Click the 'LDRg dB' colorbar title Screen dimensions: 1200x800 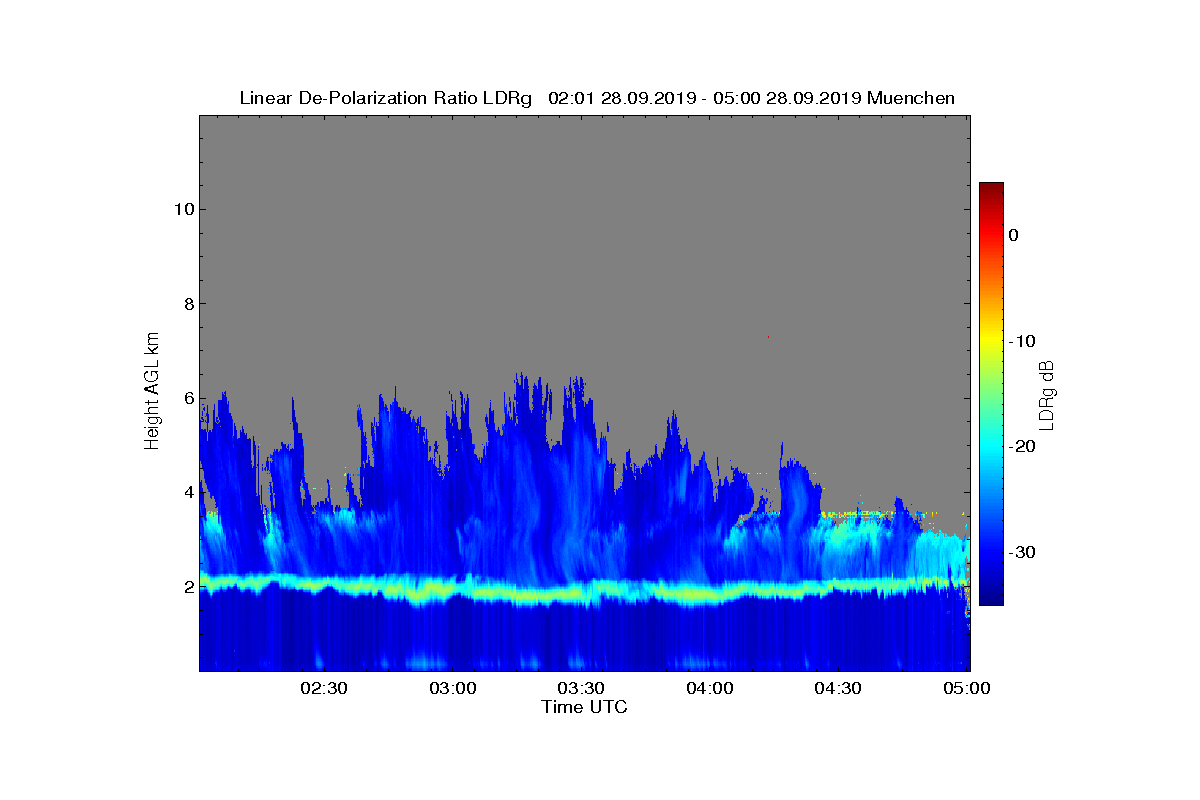click(1047, 394)
